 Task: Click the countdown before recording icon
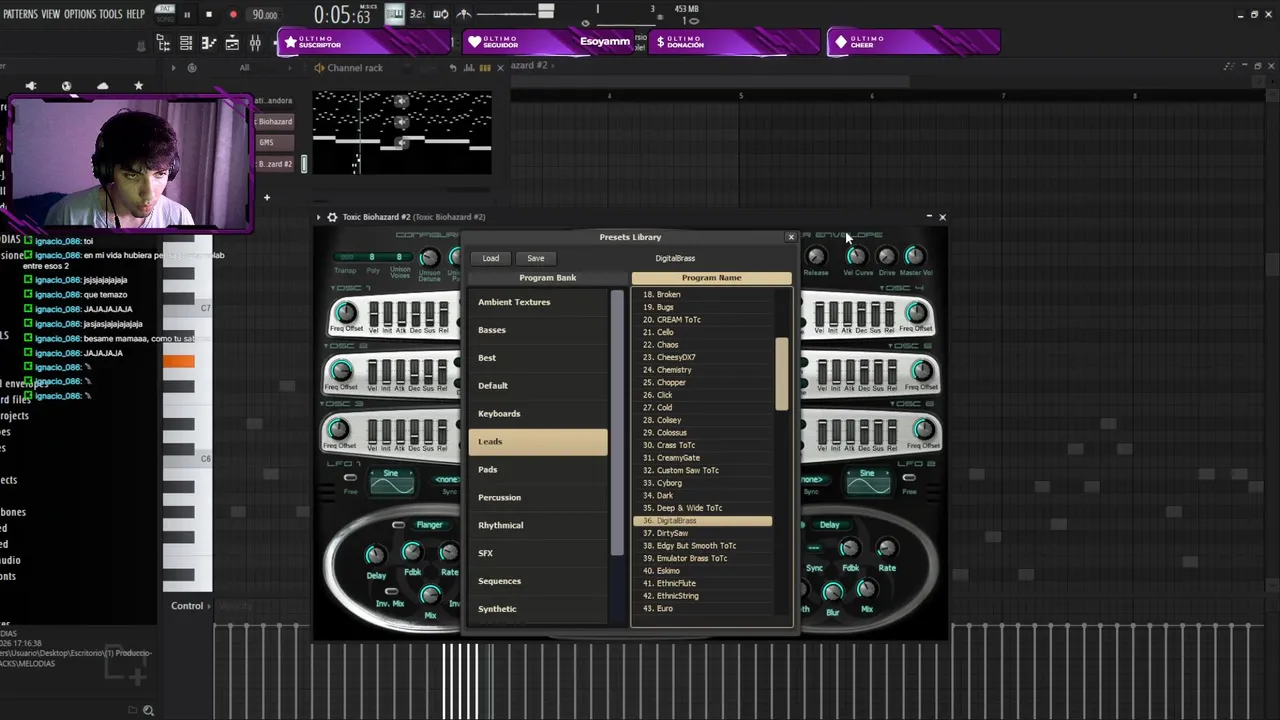(417, 14)
